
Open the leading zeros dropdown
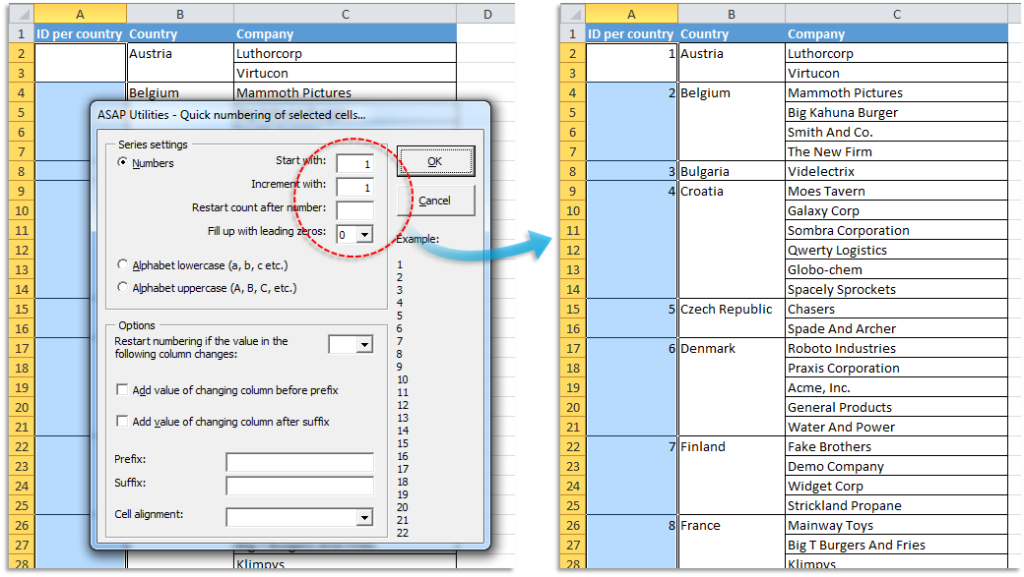coord(364,235)
